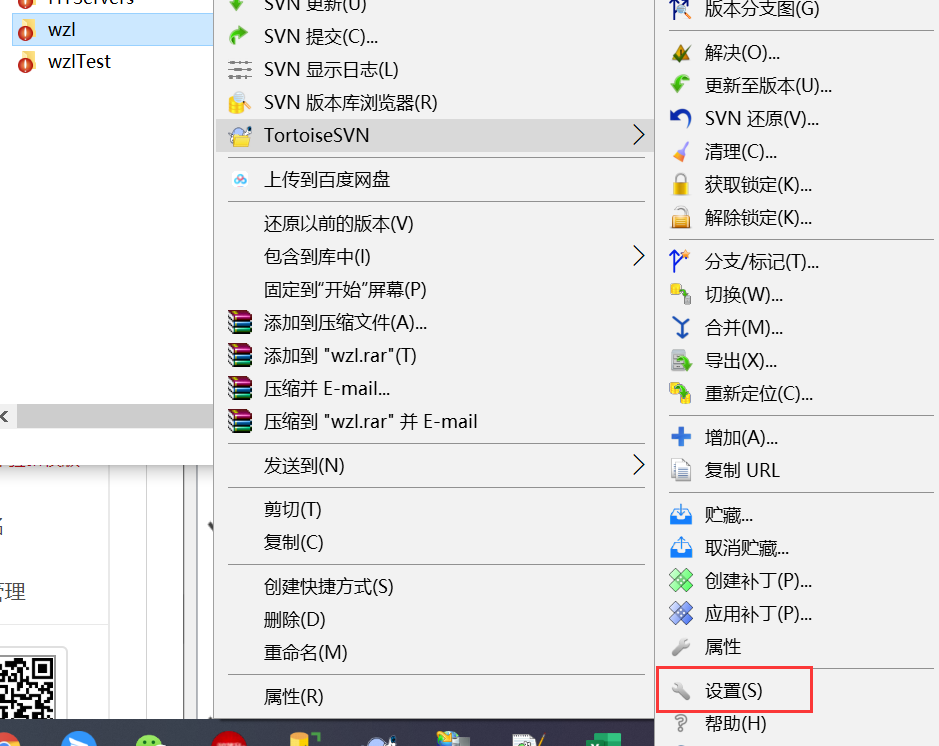This screenshot has height=746, width=939.
Task: Expand the 包含到库中(I) submenu arrow
Action: click(639, 256)
